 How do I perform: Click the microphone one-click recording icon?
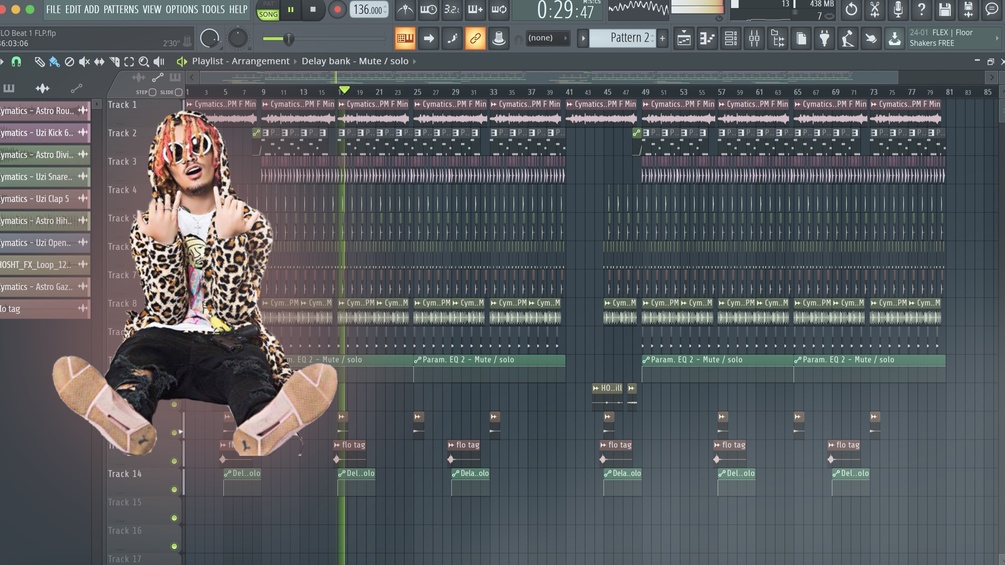(898, 10)
